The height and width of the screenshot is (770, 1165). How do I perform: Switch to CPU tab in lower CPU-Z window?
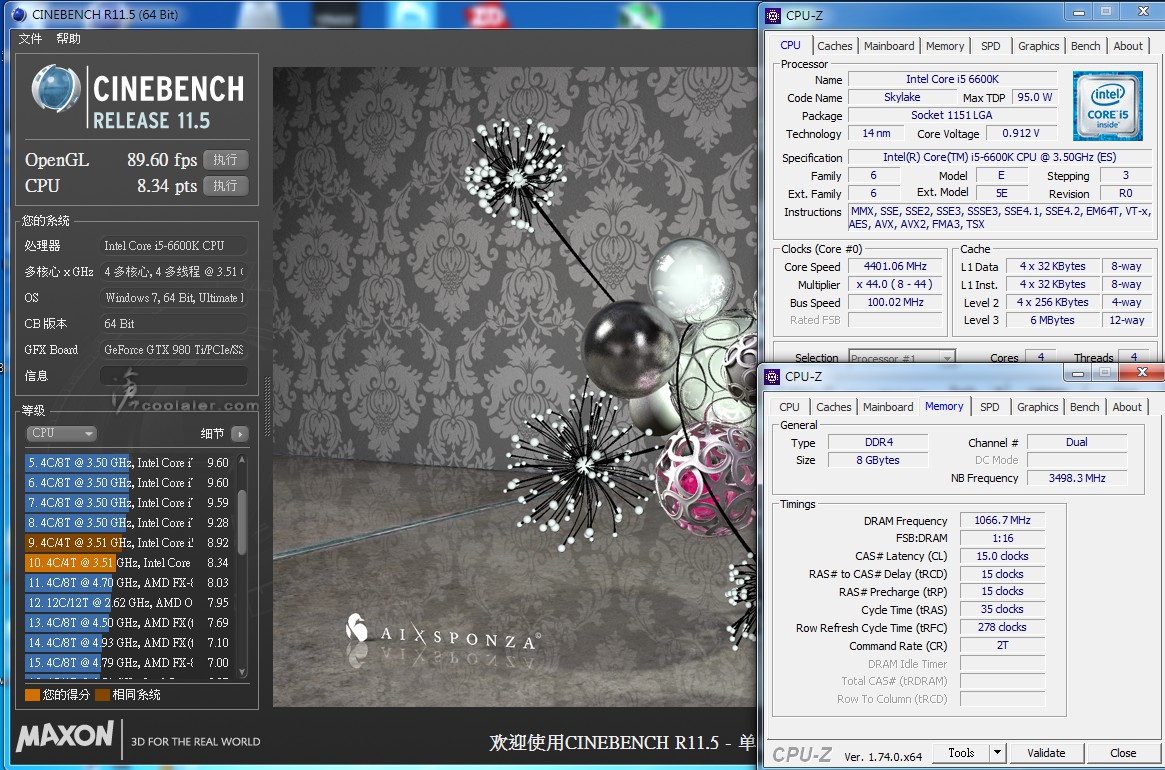[x=790, y=407]
